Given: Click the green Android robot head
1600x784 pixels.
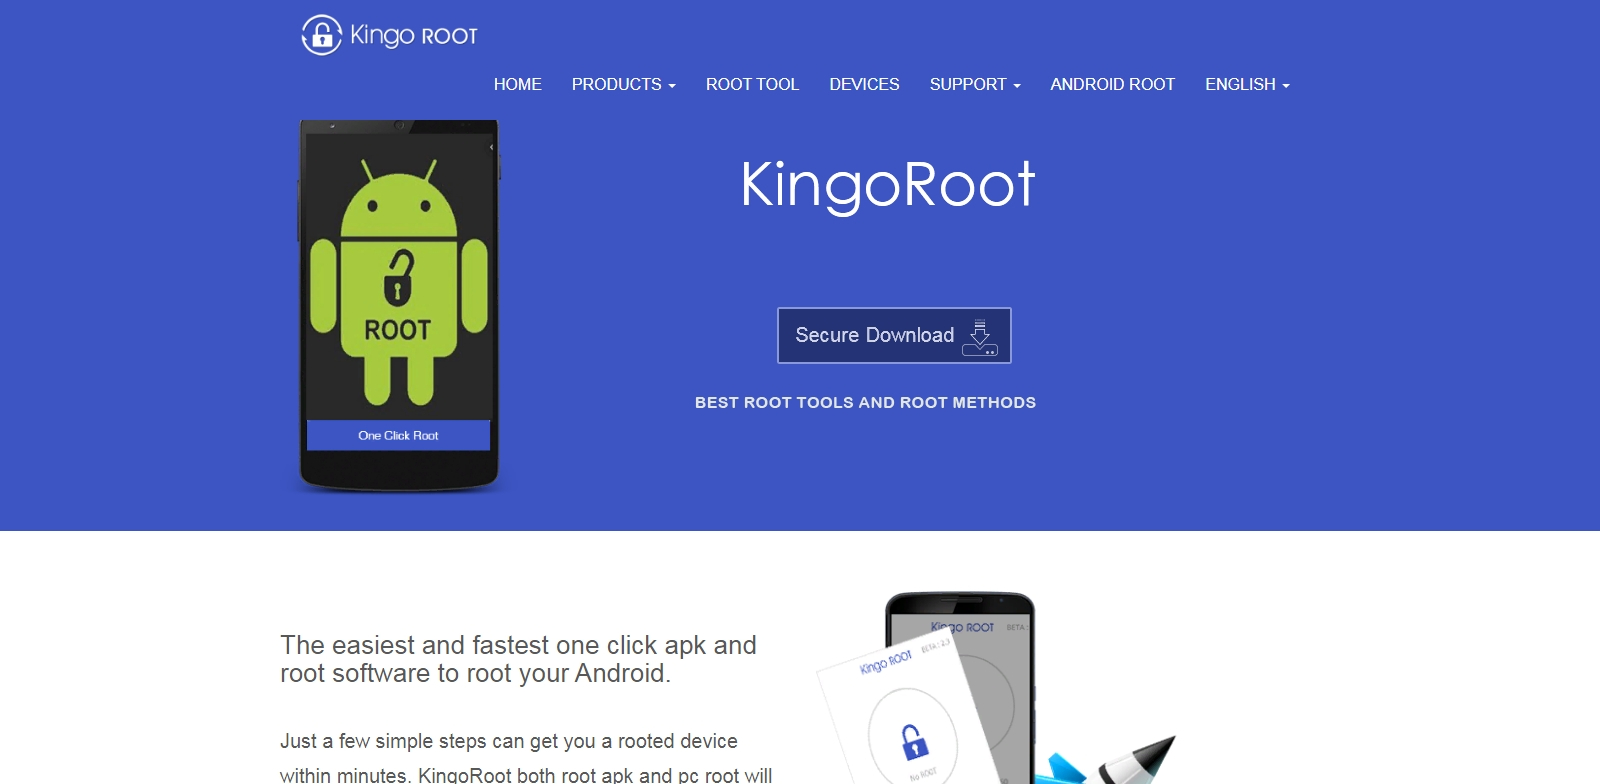Looking at the screenshot, I should [399, 200].
